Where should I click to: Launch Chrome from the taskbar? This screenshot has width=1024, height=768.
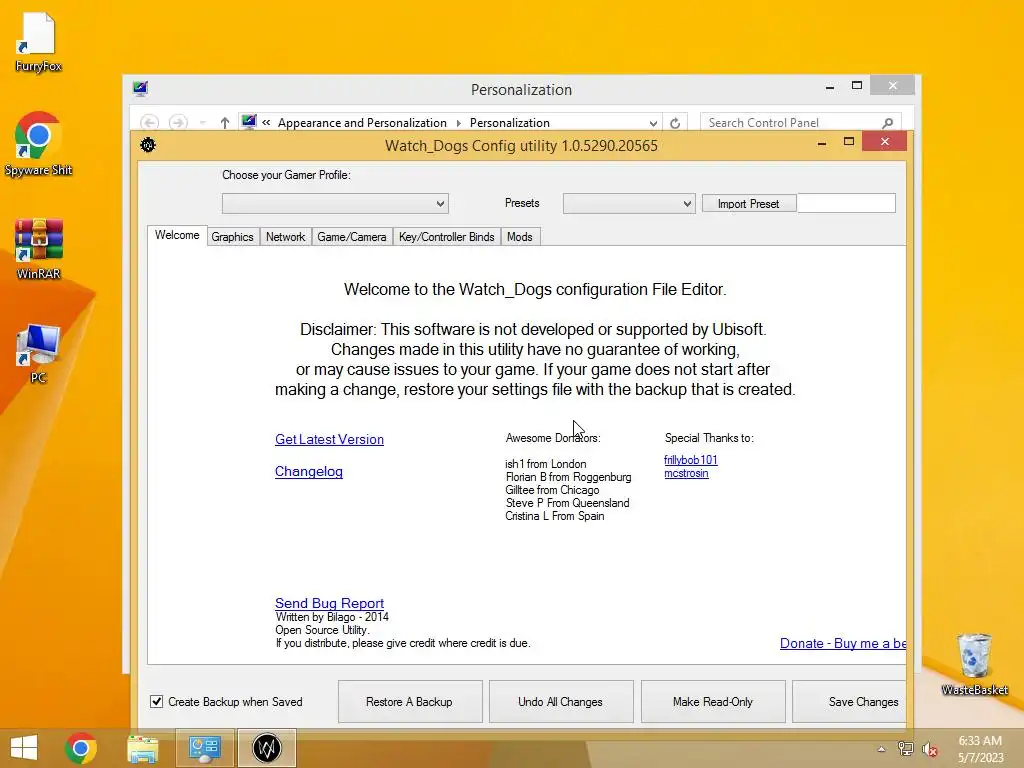pos(81,748)
